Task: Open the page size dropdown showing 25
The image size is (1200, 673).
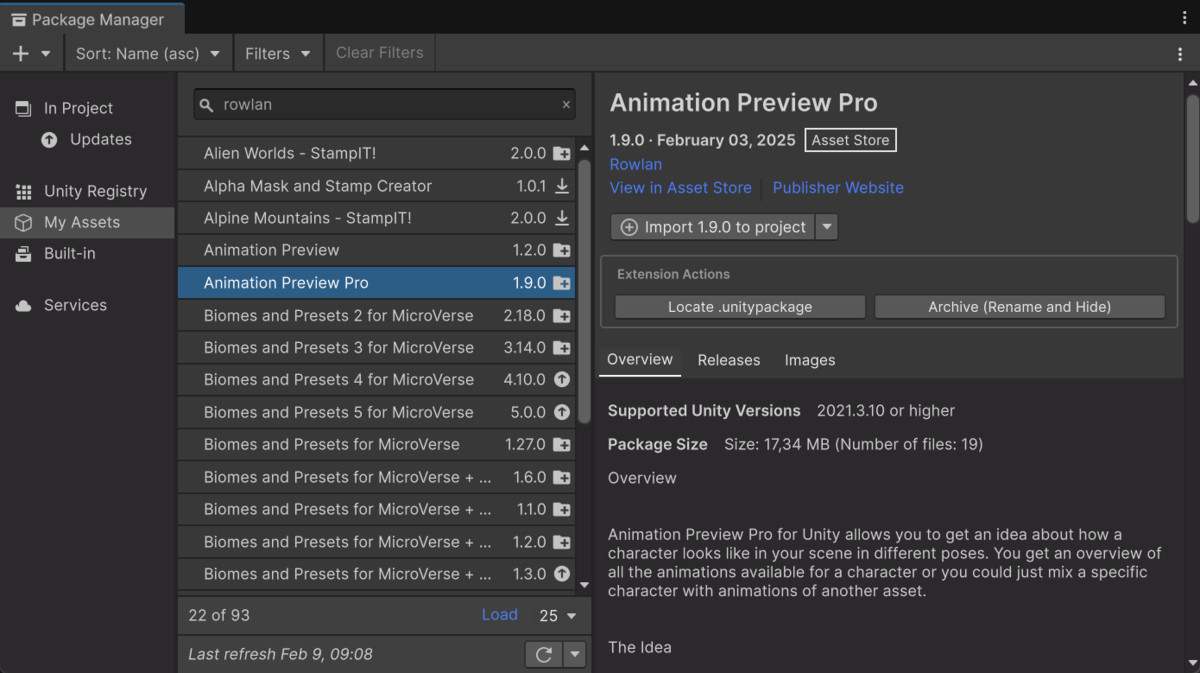Action: 557,615
